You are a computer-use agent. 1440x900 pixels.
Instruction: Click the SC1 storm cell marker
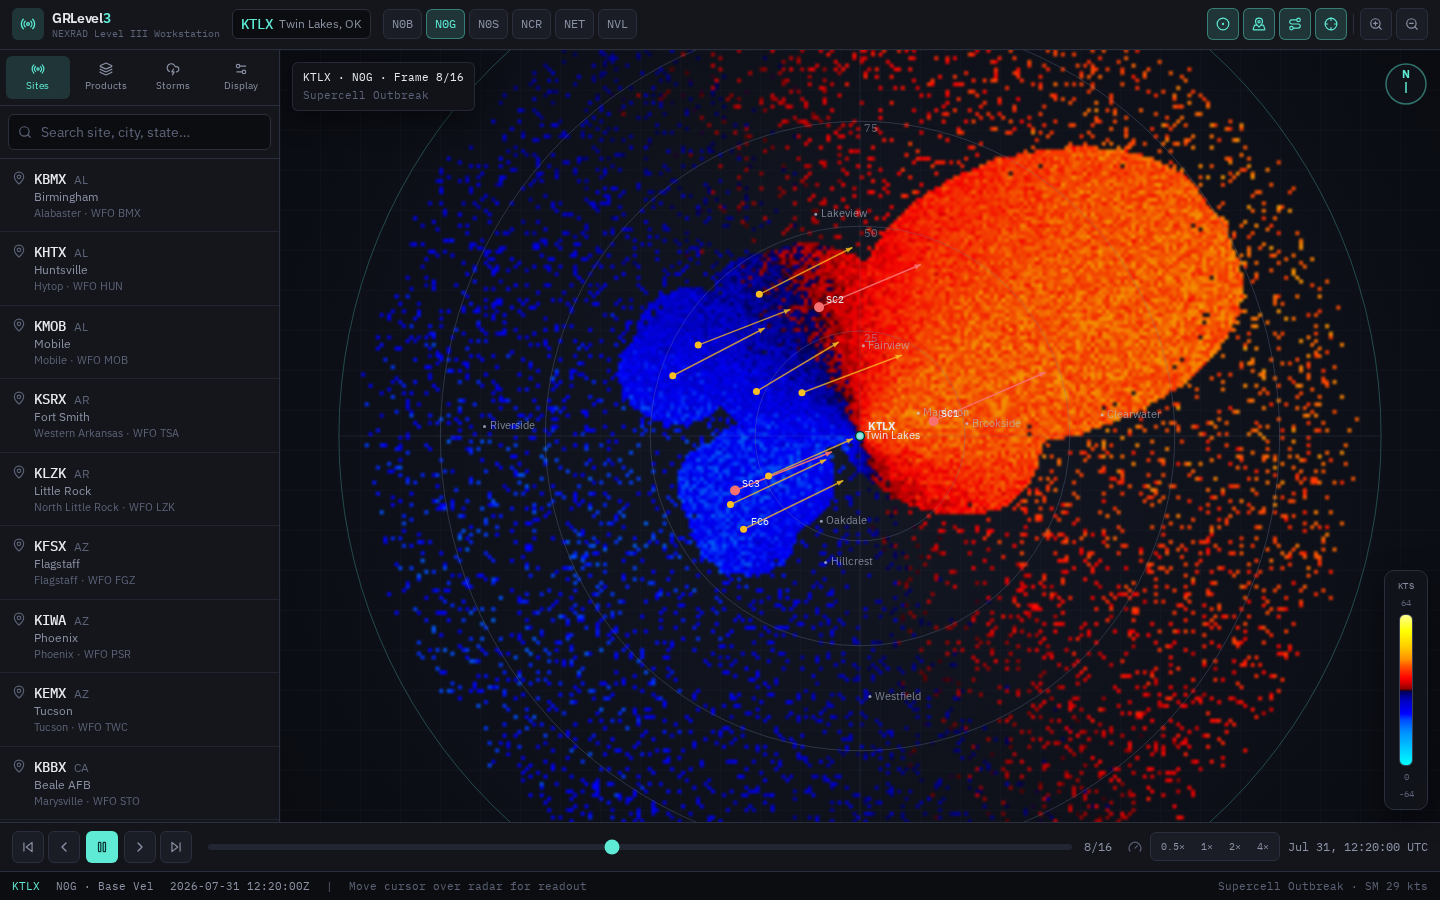(x=934, y=421)
